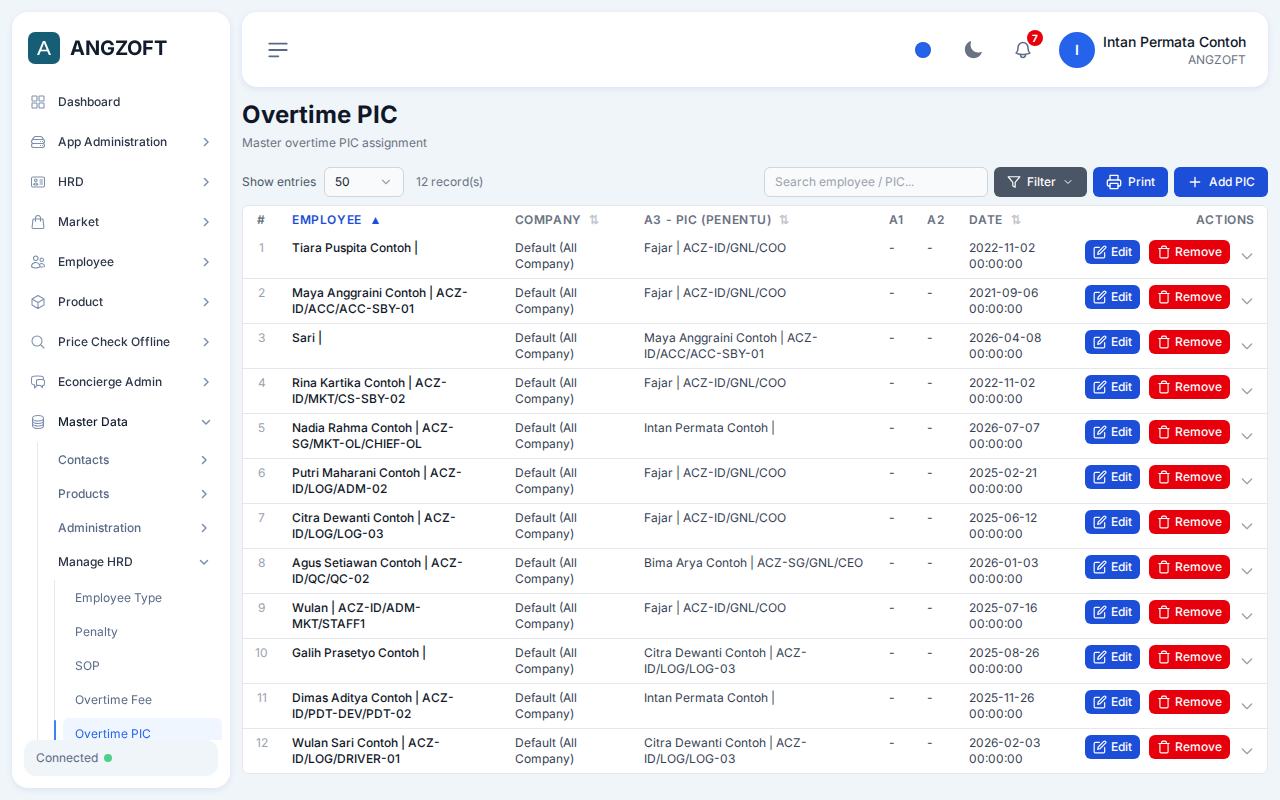The image size is (1280, 800).
Task: Open the Filter dropdown
Action: 1040,182
